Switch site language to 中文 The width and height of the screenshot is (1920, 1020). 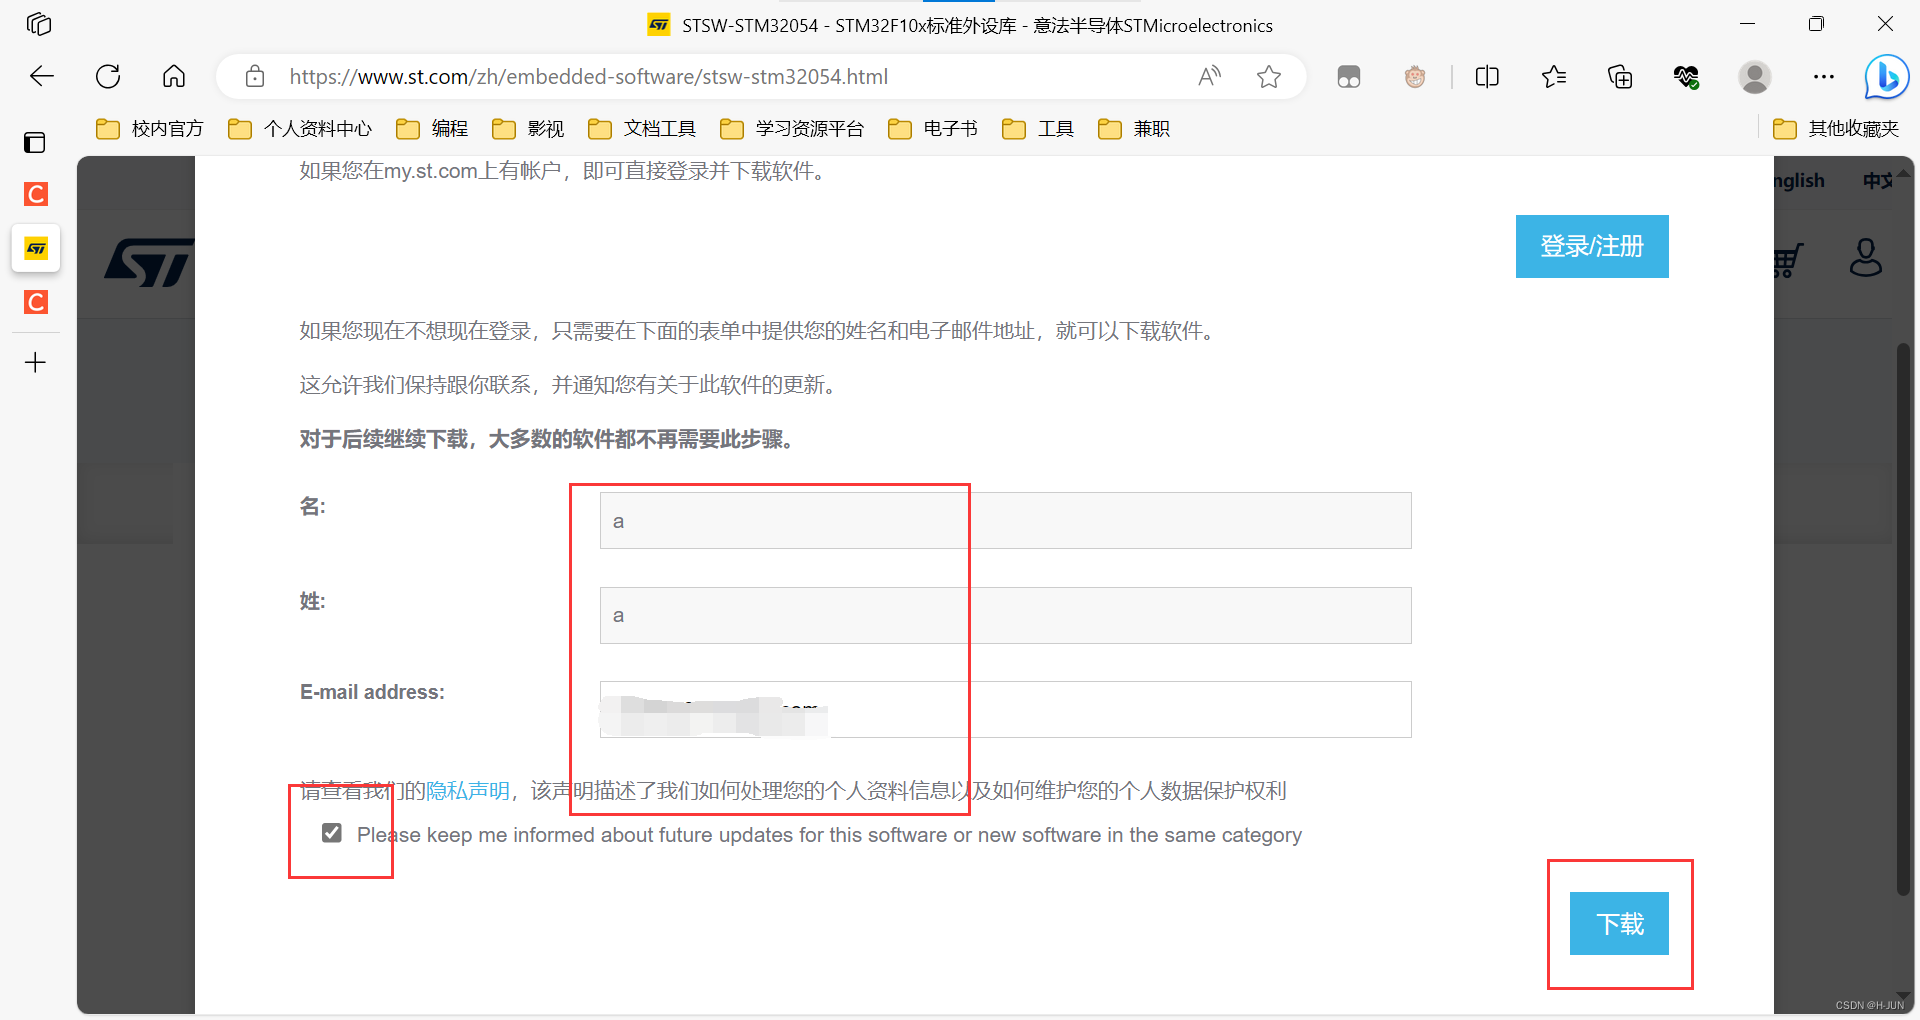1877,181
